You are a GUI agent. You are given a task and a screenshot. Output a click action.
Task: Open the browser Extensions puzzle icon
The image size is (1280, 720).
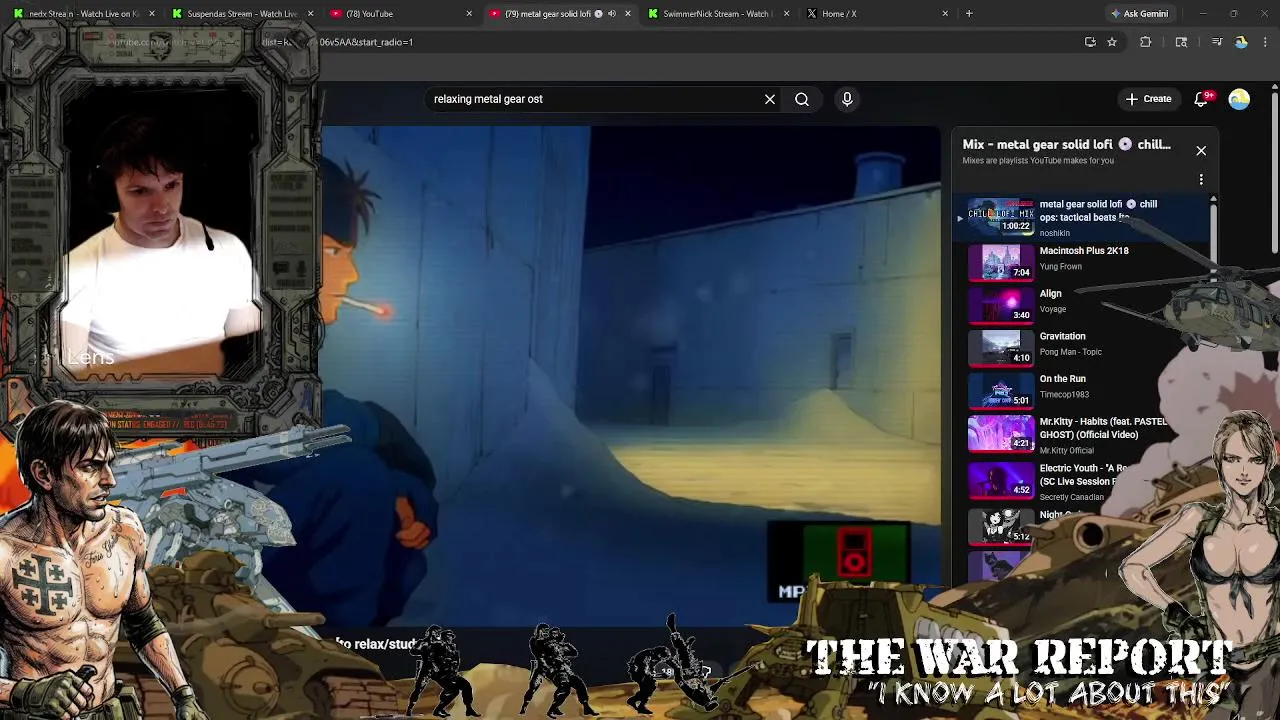click(1146, 42)
